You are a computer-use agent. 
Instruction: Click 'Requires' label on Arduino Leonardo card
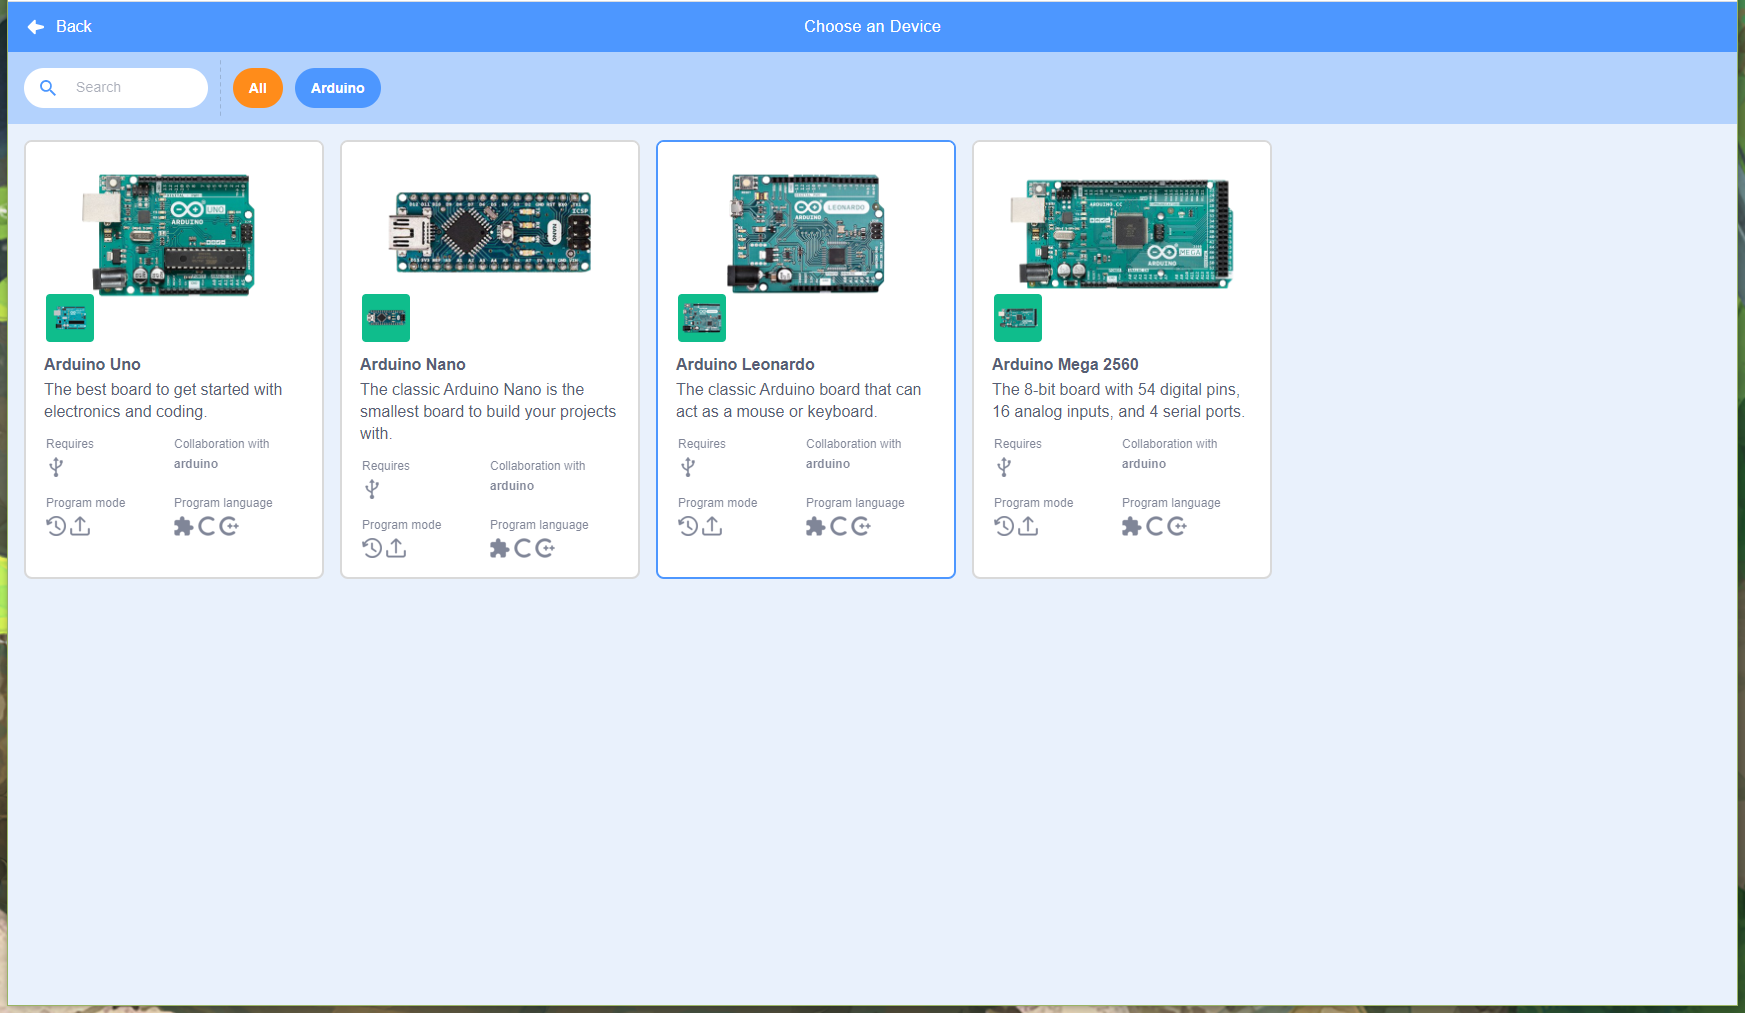coord(702,444)
